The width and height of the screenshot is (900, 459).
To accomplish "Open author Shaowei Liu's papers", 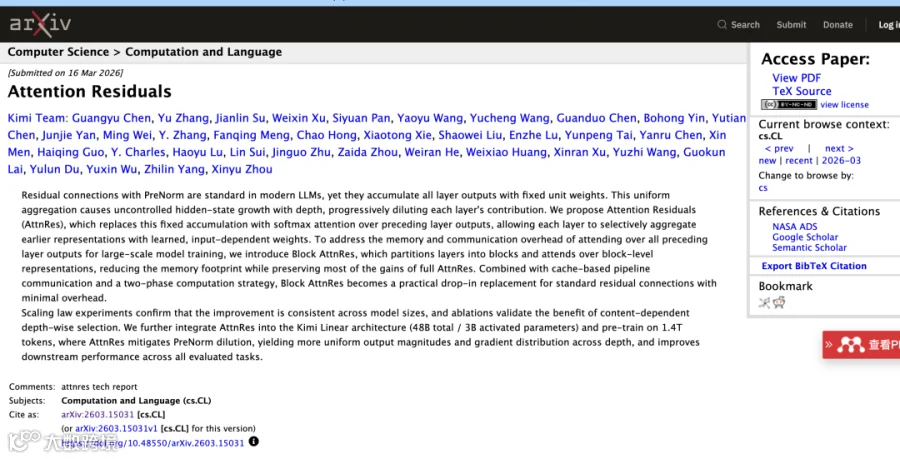I will [471, 135].
